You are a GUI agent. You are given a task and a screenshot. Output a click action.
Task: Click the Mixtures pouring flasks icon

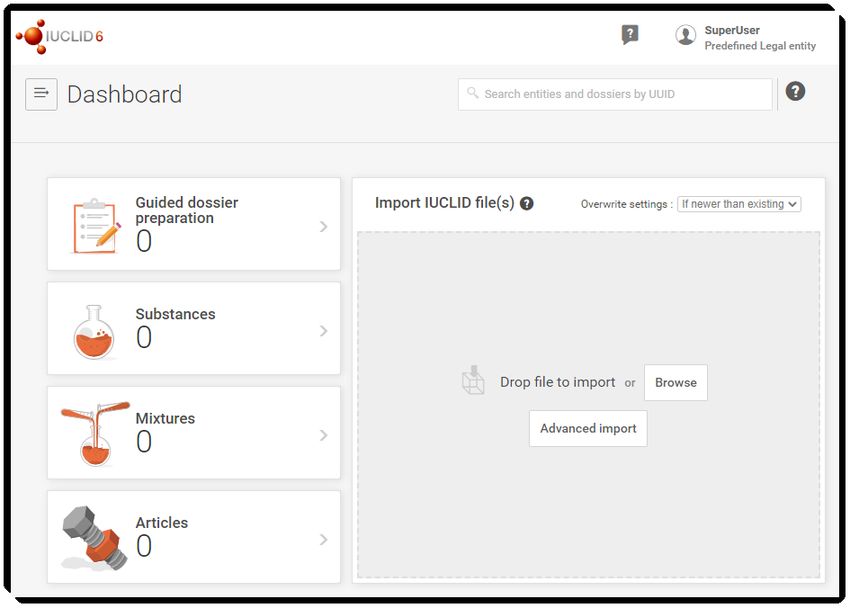(x=95, y=434)
